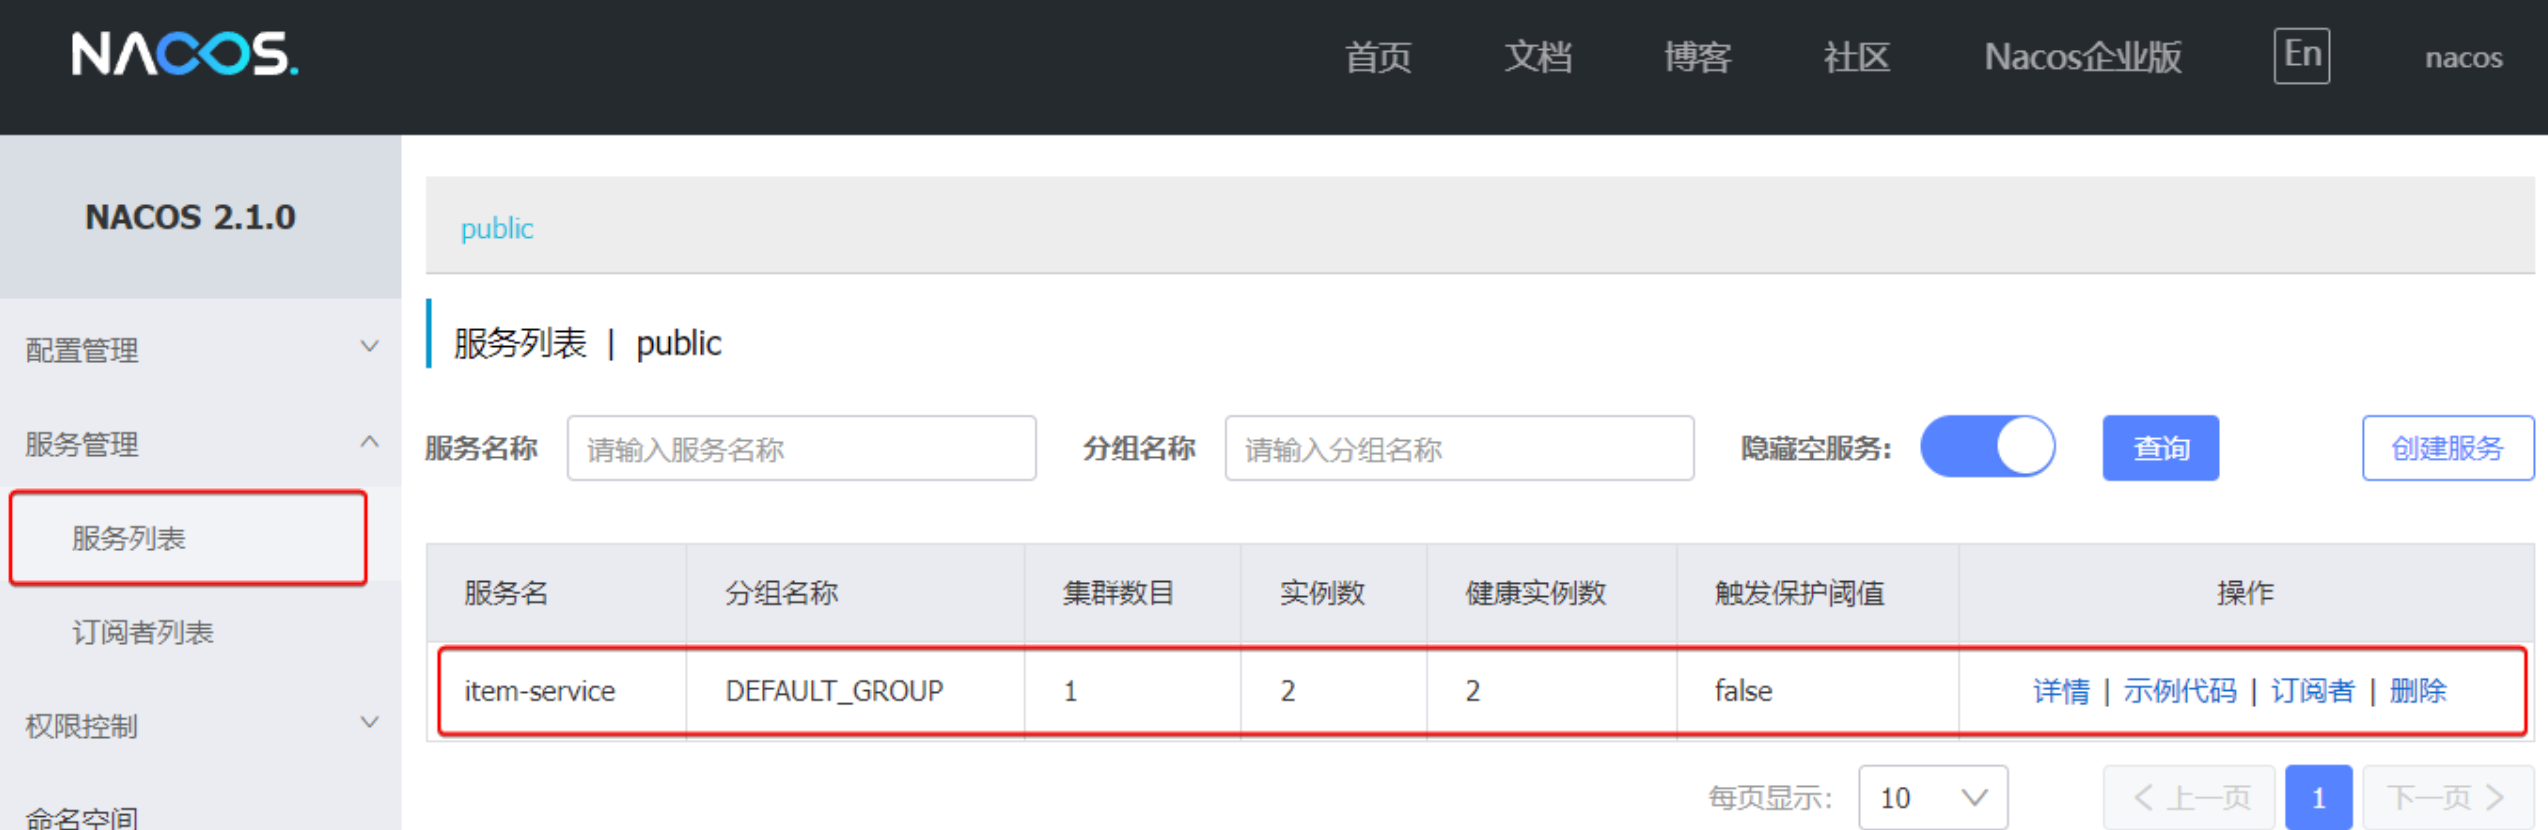The height and width of the screenshot is (830, 2548).
Task: Open the 首页 nav link
Action: (x=1378, y=57)
